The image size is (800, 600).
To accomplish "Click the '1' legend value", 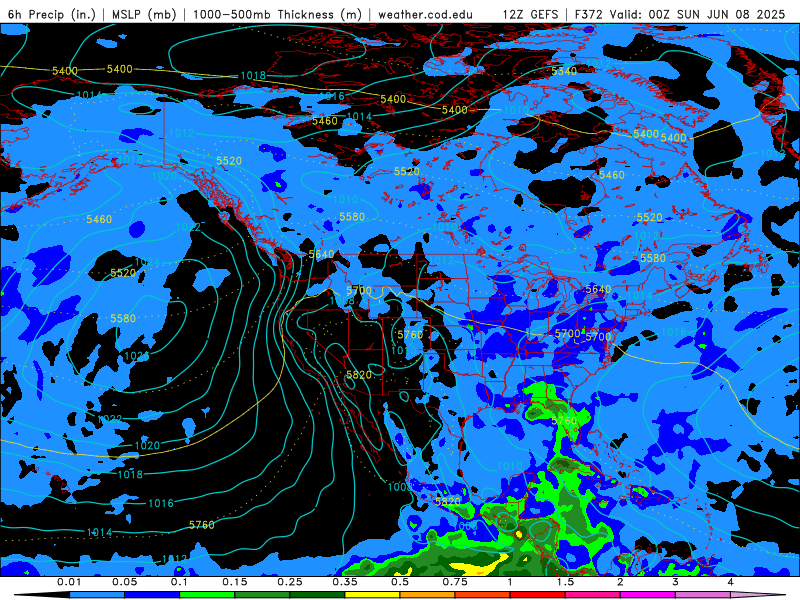I will tap(510, 582).
